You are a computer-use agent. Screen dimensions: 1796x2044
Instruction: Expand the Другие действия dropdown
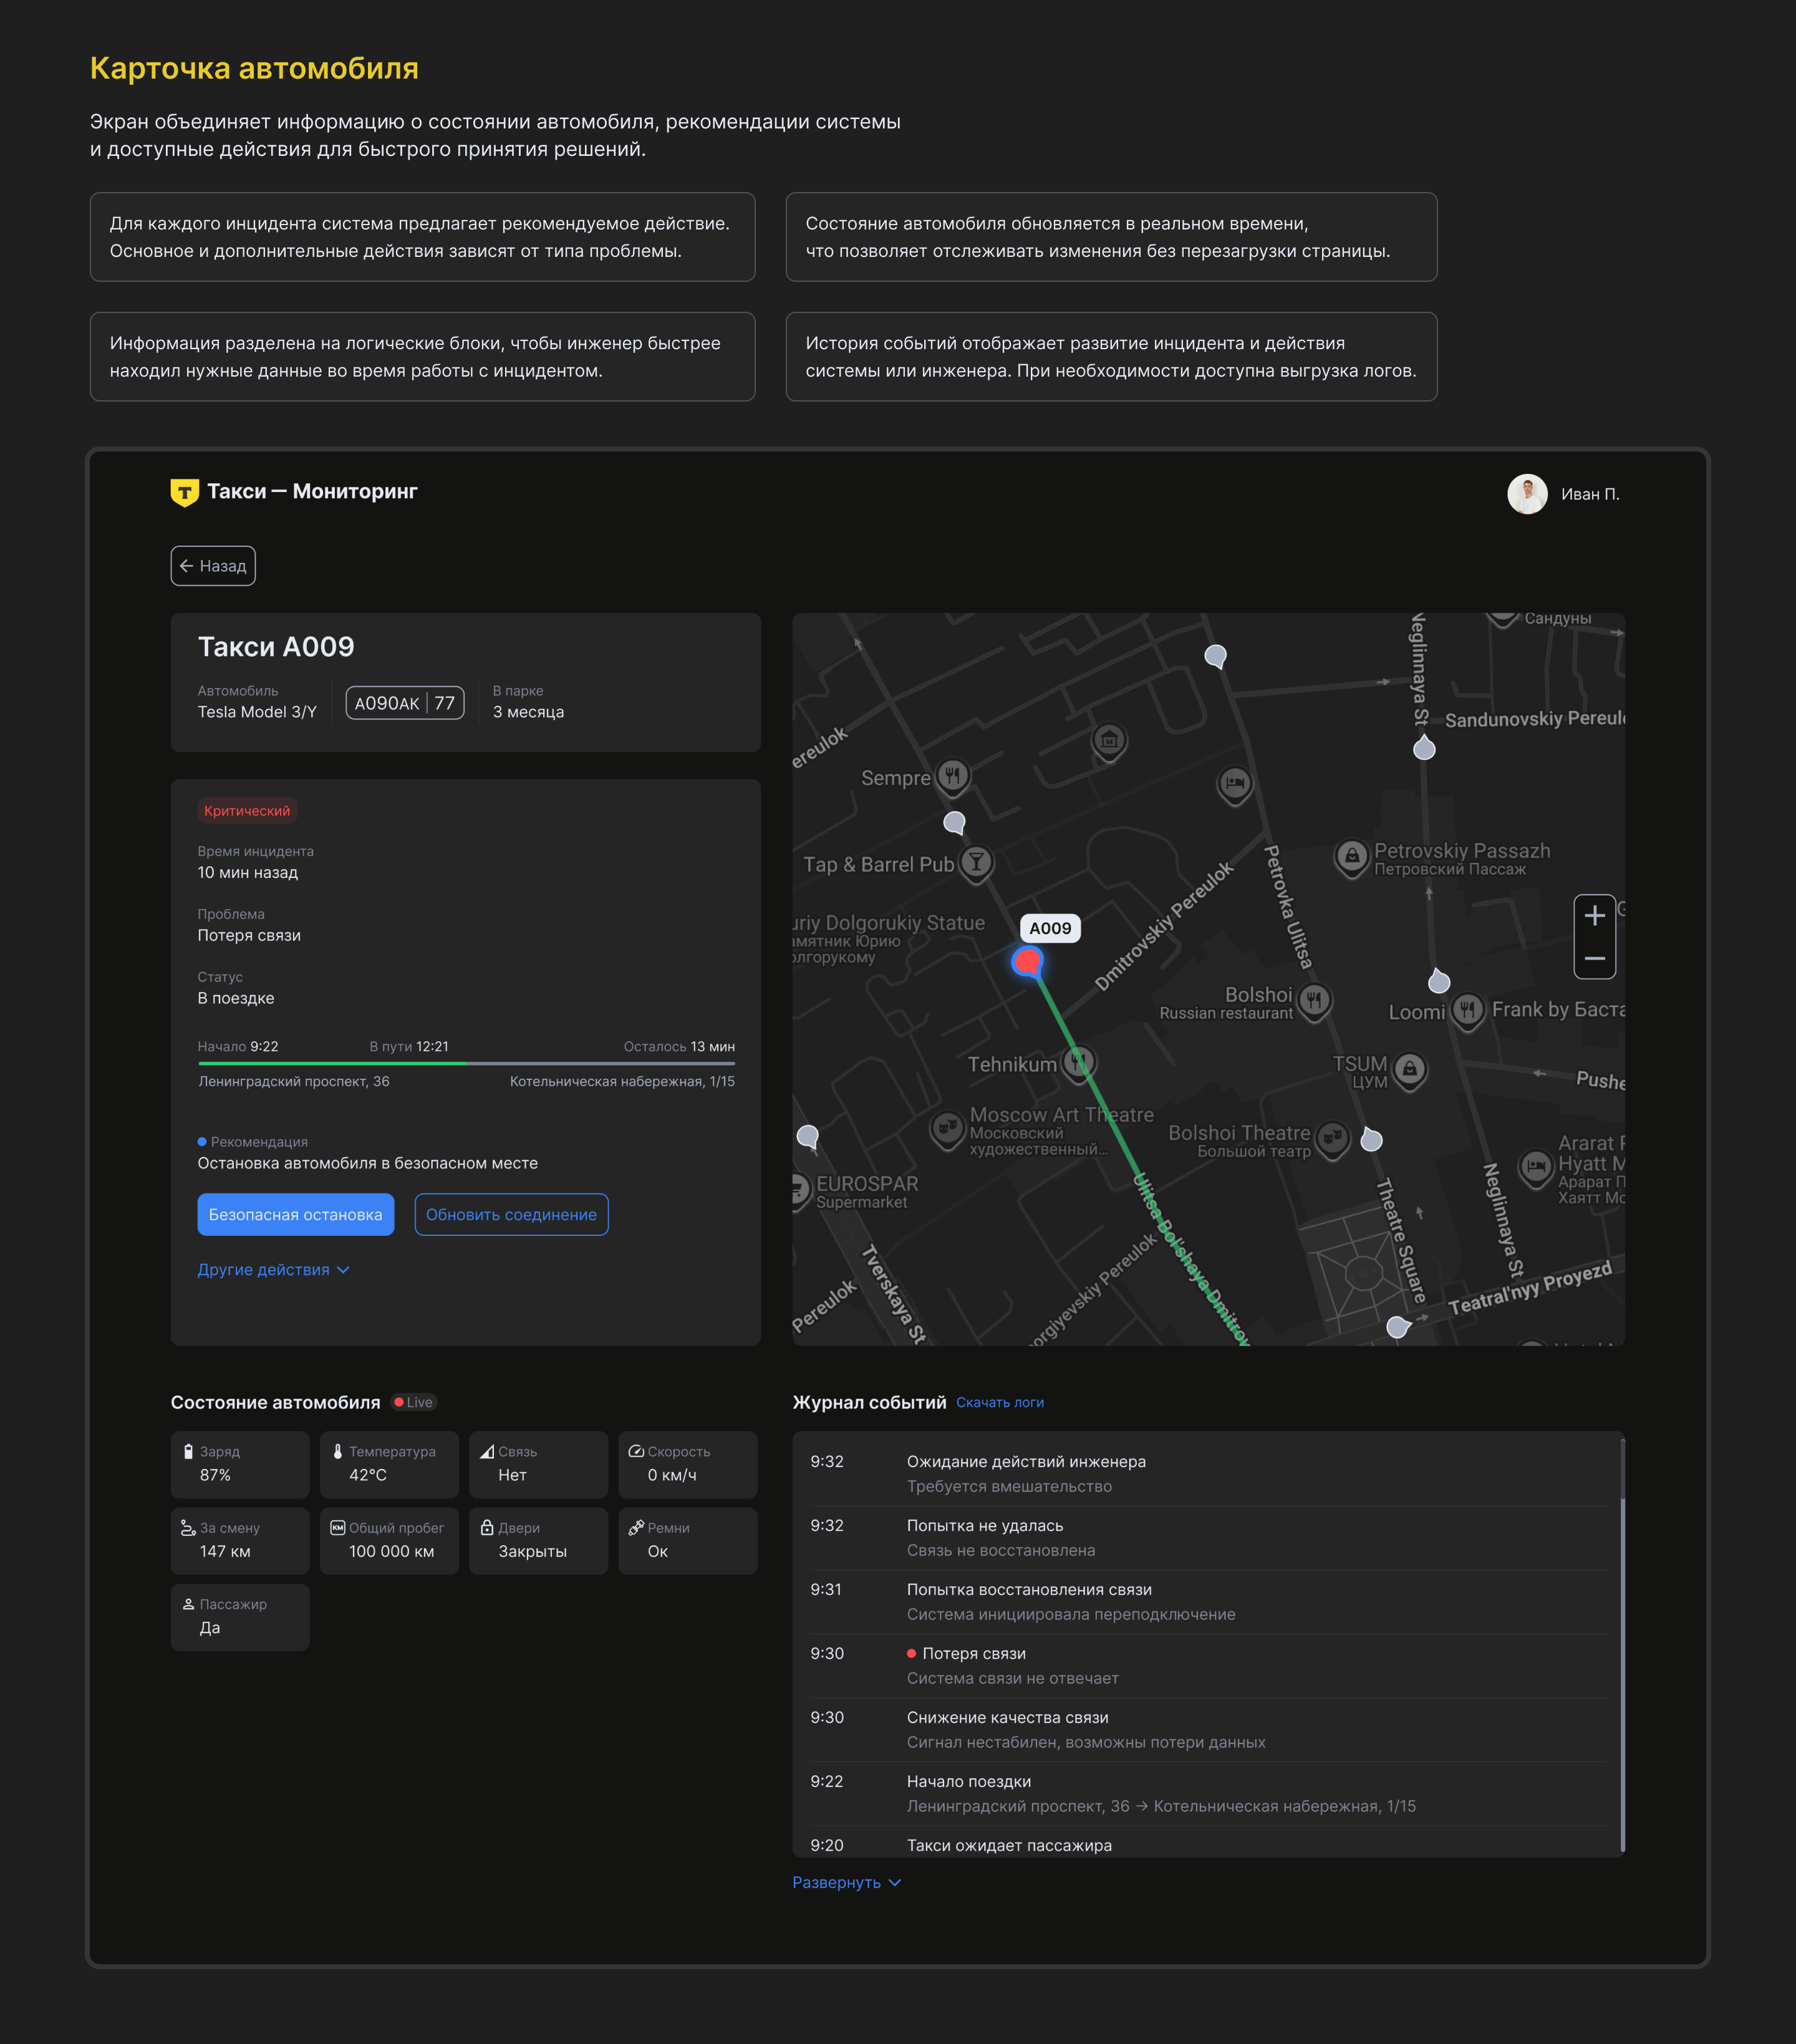click(x=273, y=1269)
